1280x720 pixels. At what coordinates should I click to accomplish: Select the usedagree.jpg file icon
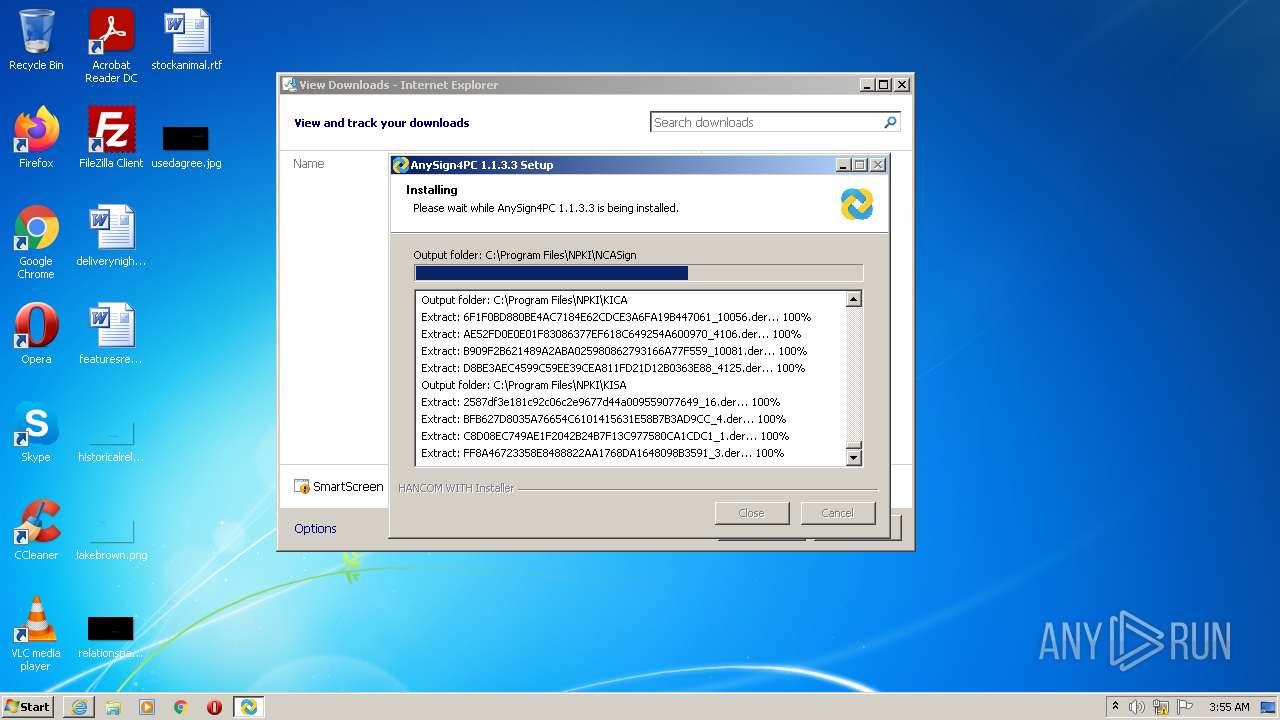click(187, 145)
